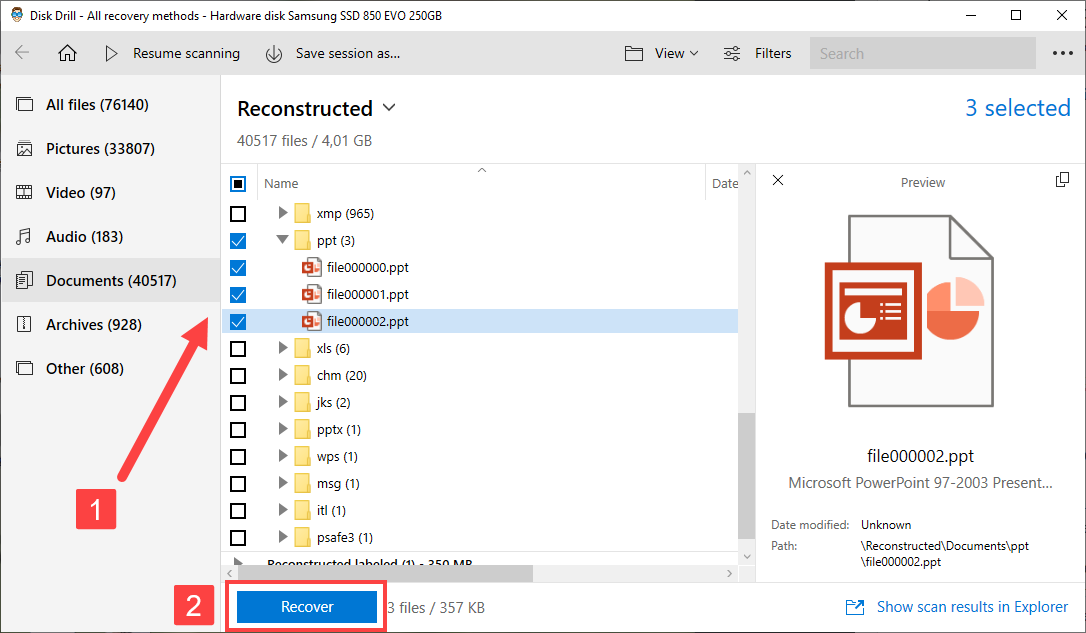1086x633 pixels.
Task: Collapse the ppt folder
Action: (x=282, y=240)
